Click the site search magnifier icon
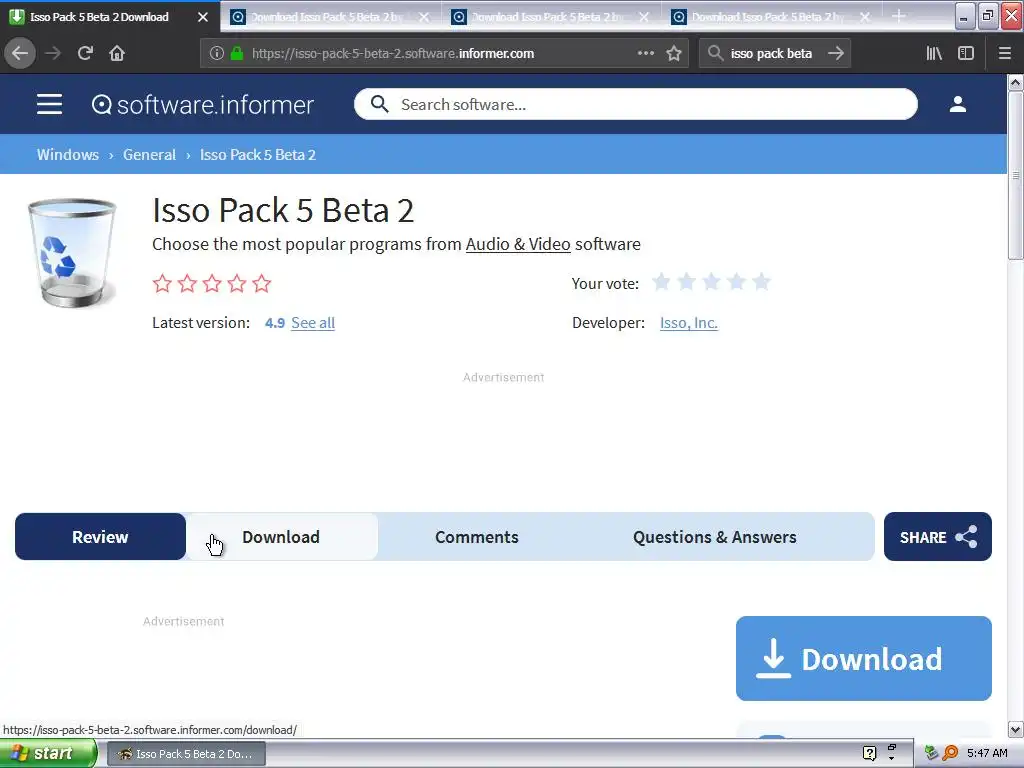 pyautogui.click(x=379, y=104)
